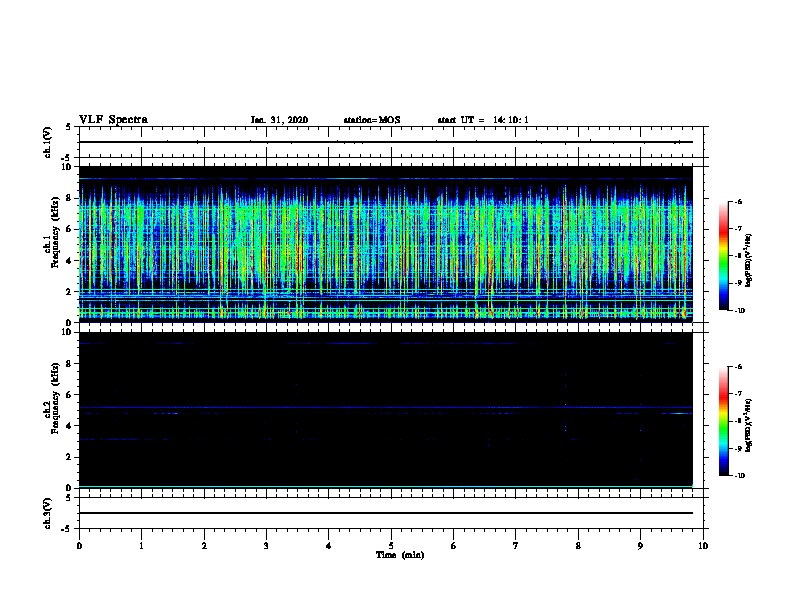Click the "2" frequency tick on ch.2 spectrogram
The image size is (792, 612).
point(69,457)
